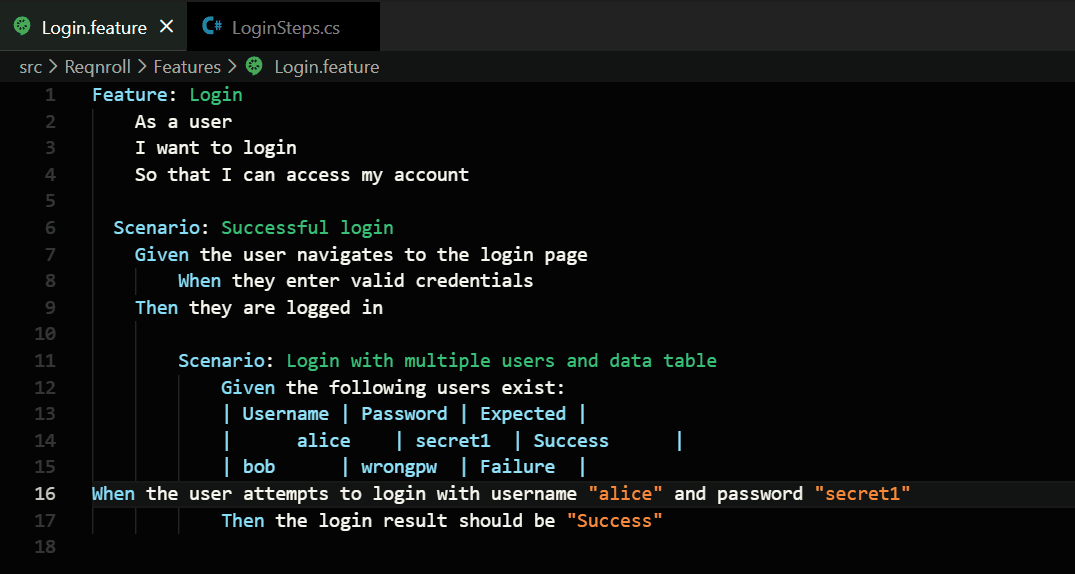Click the C# icon on the LoginSteps.cs tab
Viewport: 1075px width, 574px height.
point(212,27)
